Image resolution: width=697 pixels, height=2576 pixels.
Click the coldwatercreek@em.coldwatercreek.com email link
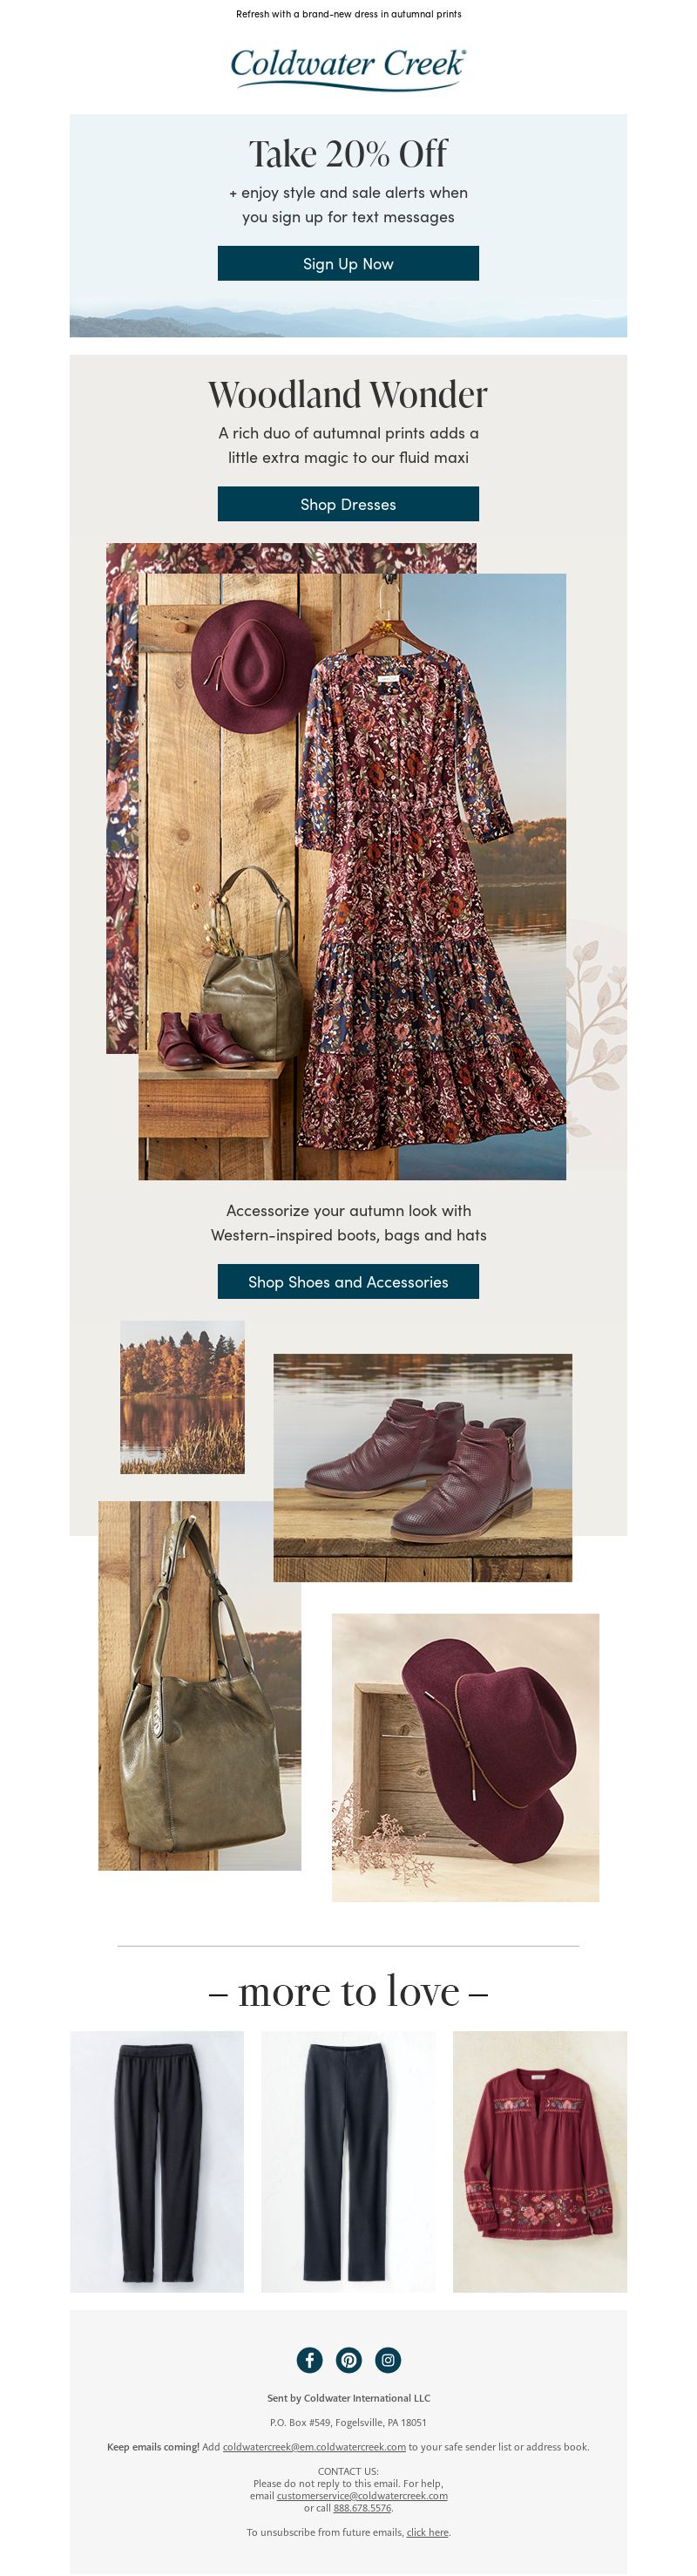point(314,2447)
